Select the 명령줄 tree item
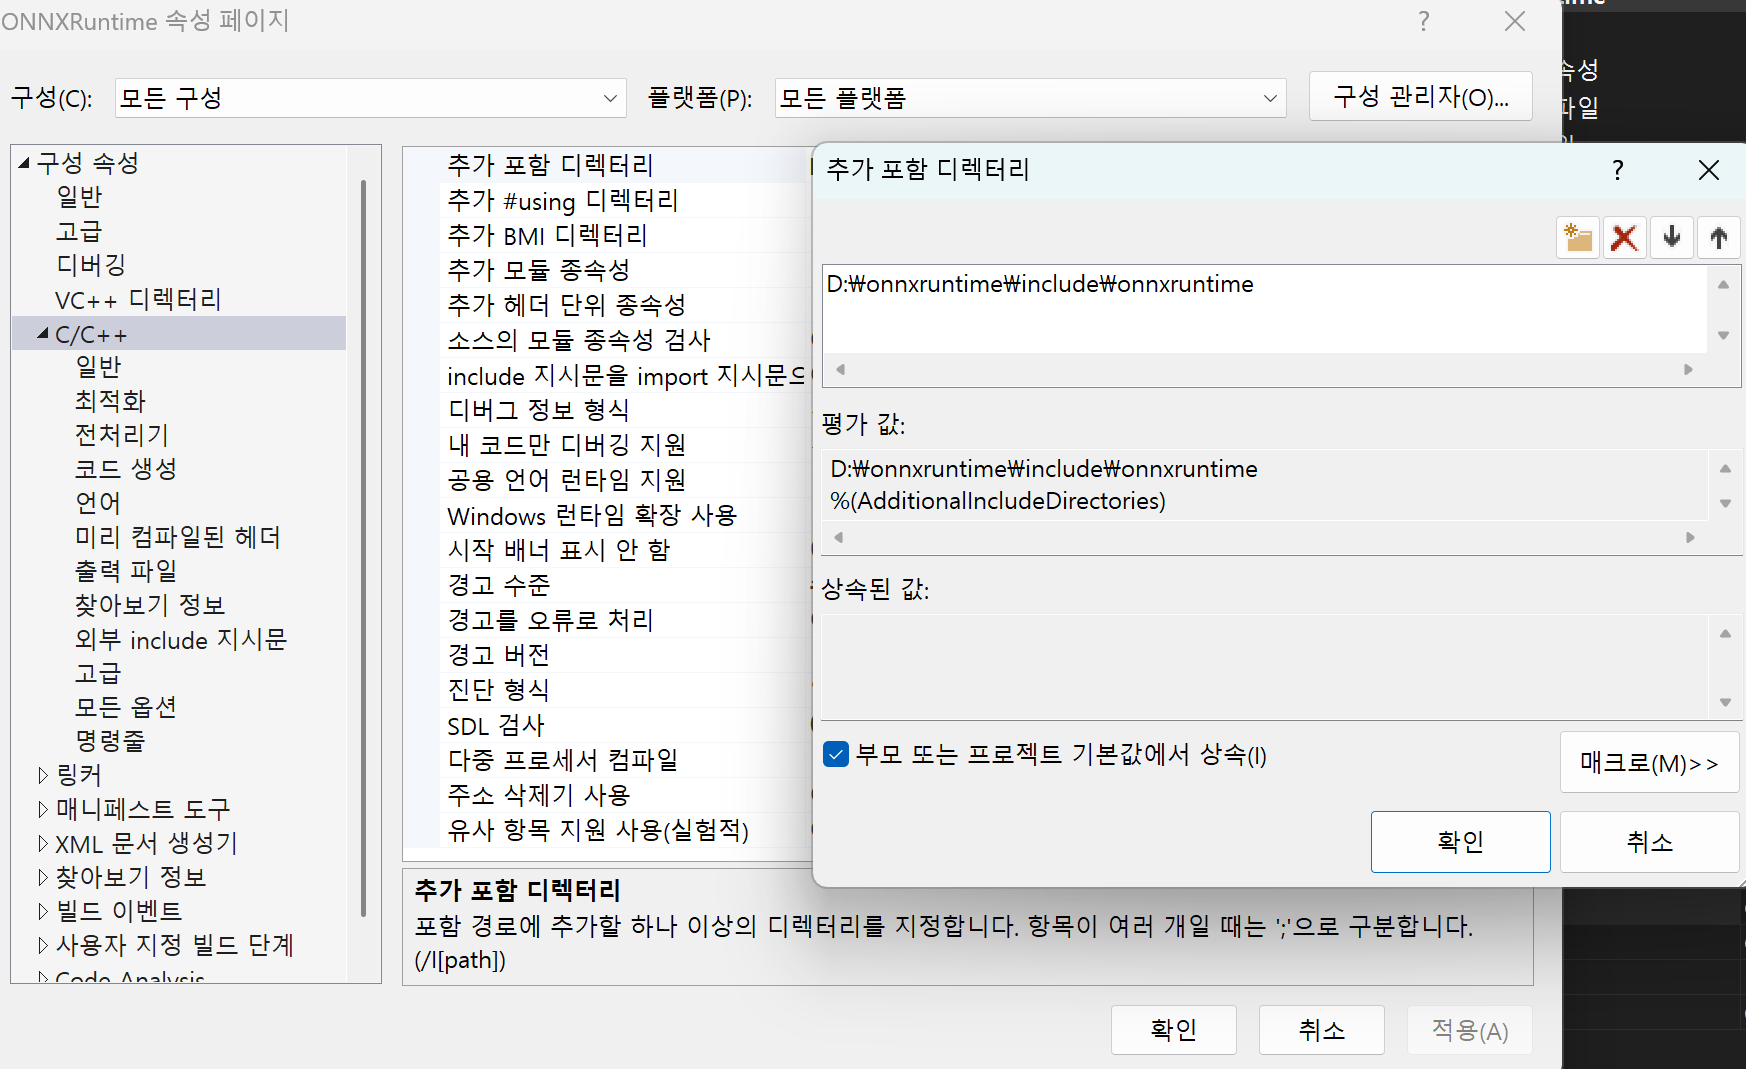The width and height of the screenshot is (1746, 1069). click(x=110, y=741)
